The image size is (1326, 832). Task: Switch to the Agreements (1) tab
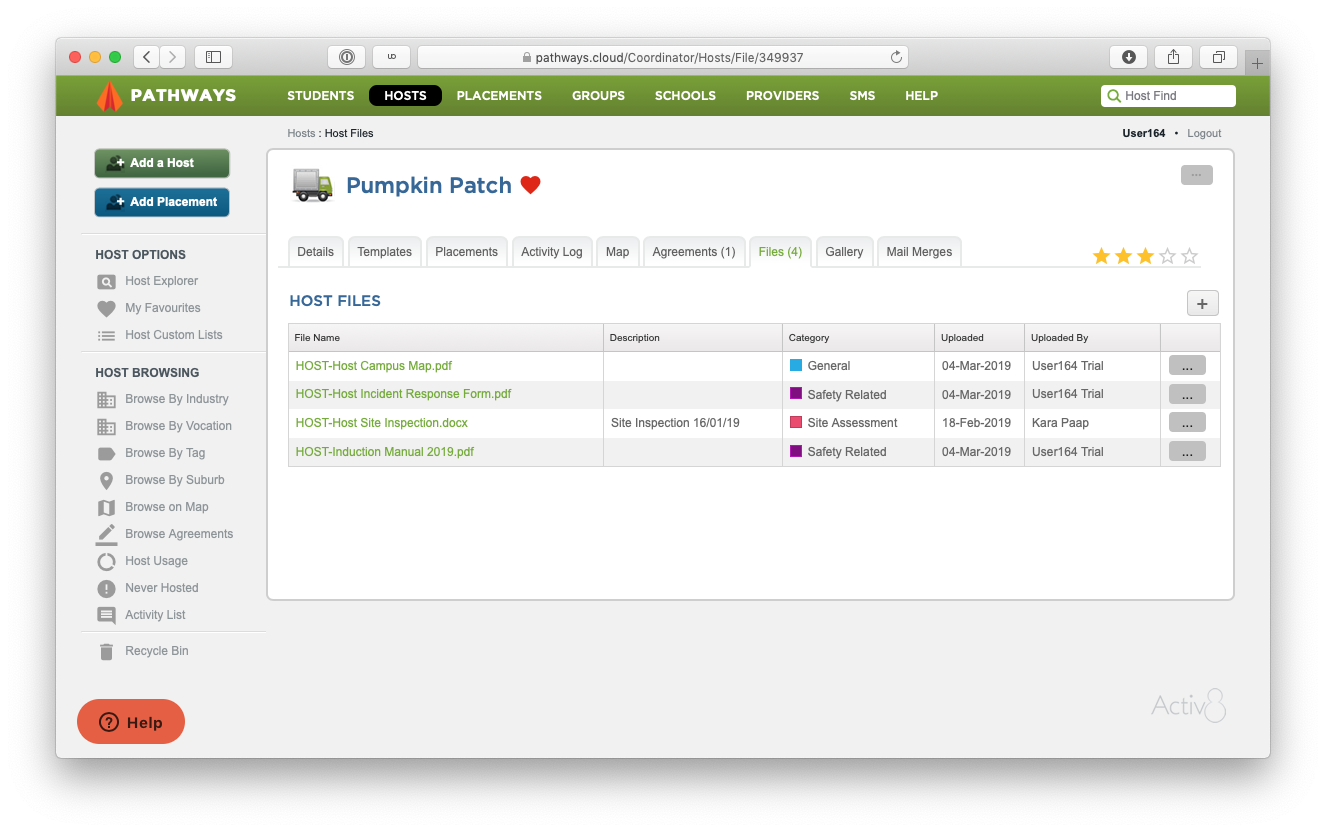tap(694, 252)
